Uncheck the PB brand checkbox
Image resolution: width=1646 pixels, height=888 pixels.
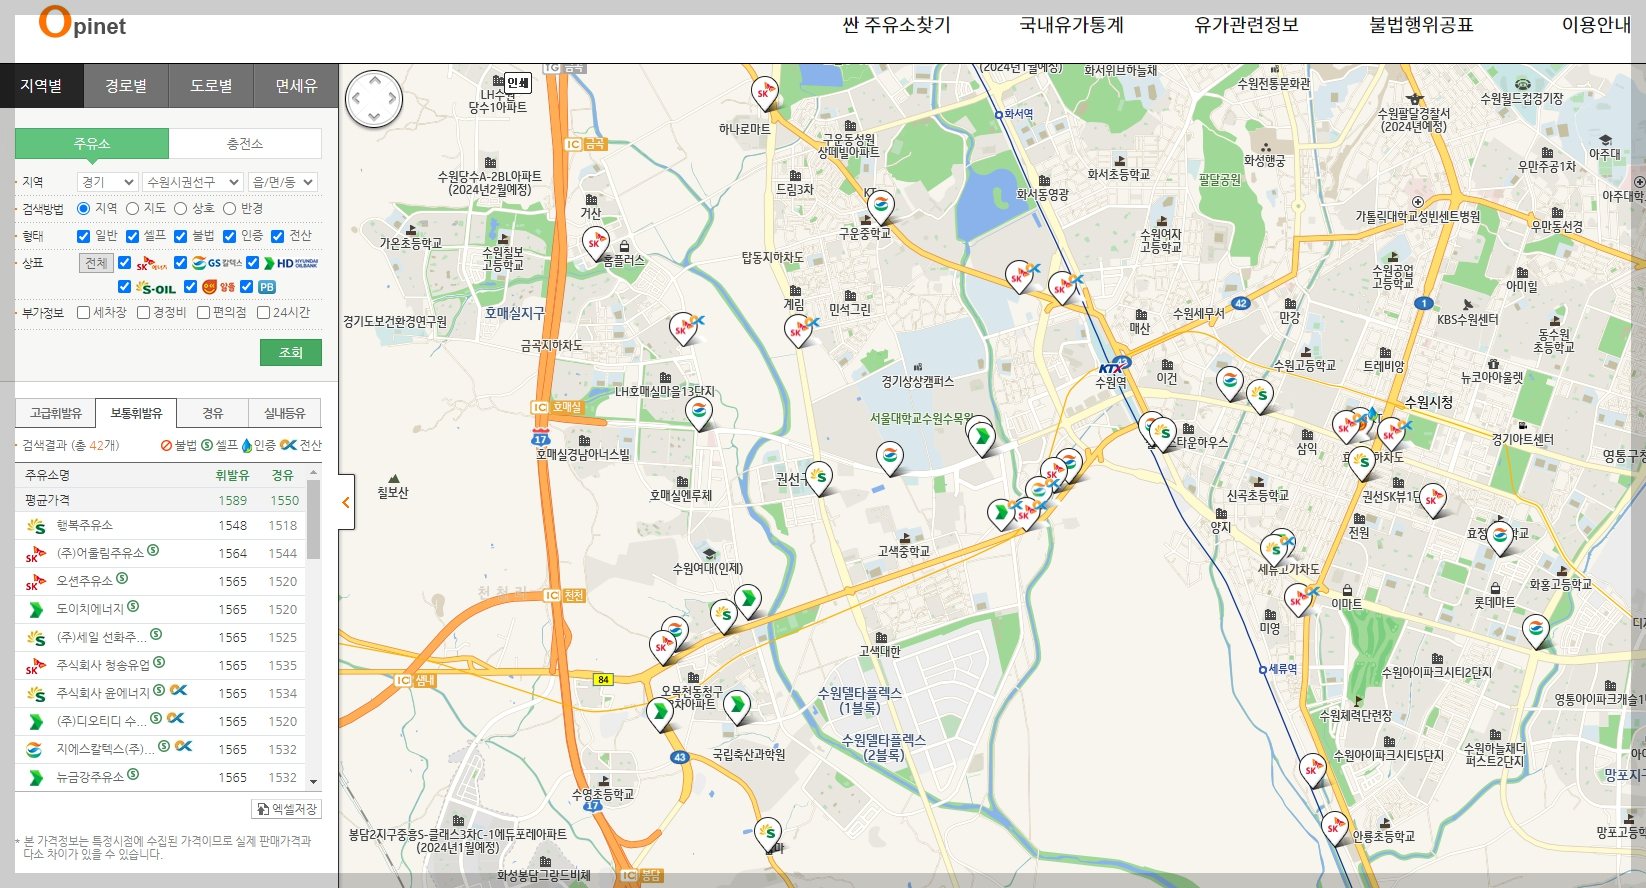click(x=246, y=286)
